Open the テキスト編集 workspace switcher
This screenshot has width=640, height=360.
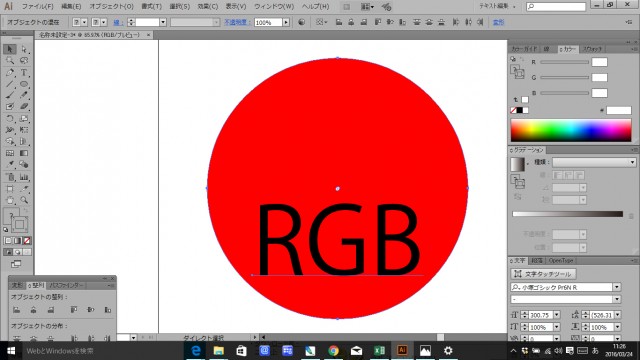[497, 6]
